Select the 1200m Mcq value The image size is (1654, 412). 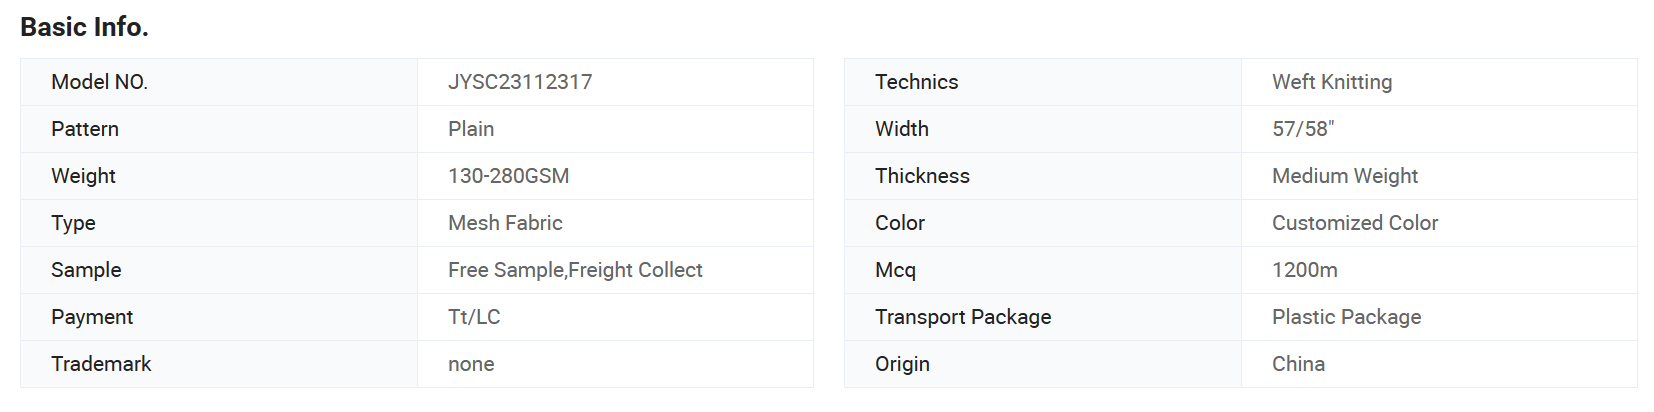click(1305, 270)
